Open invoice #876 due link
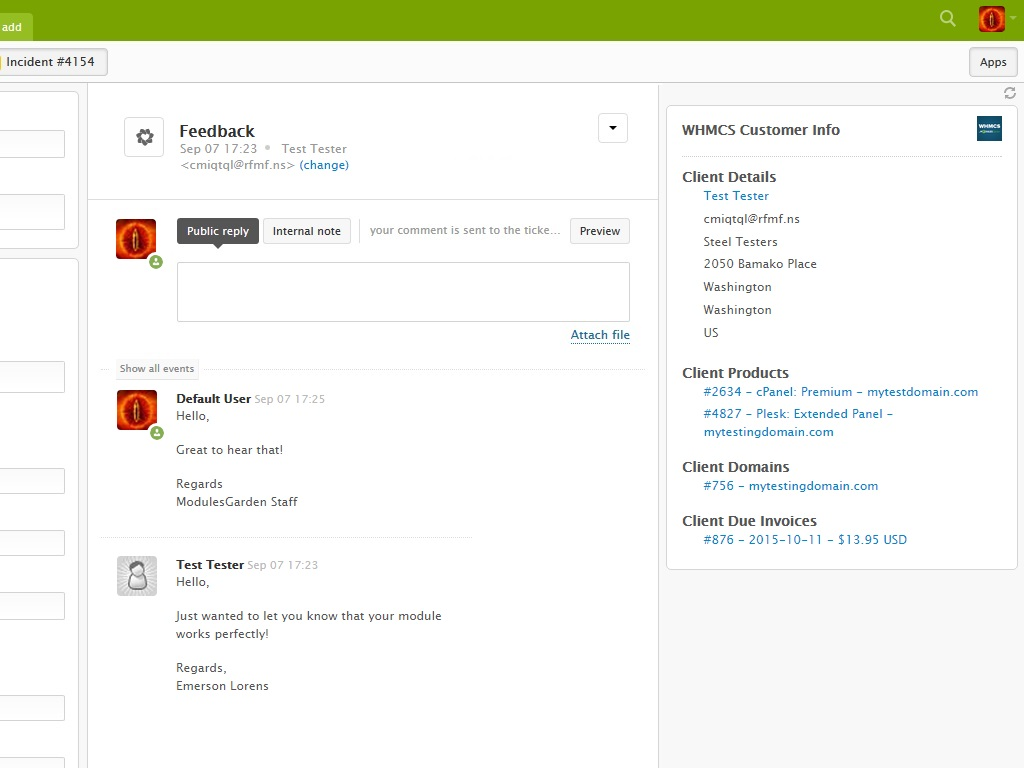Image resolution: width=1024 pixels, height=768 pixels. click(x=805, y=540)
